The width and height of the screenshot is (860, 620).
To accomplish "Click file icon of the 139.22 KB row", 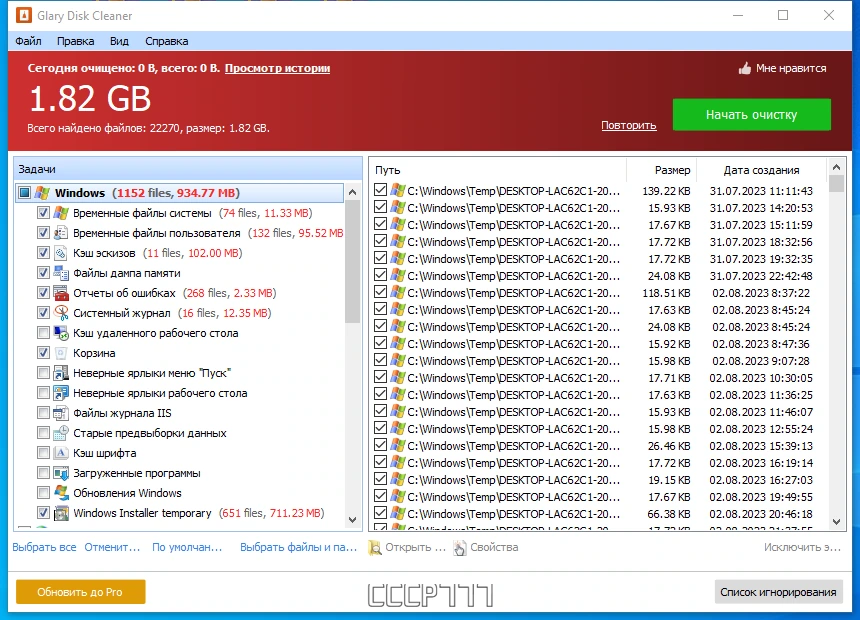I will coord(398,190).
